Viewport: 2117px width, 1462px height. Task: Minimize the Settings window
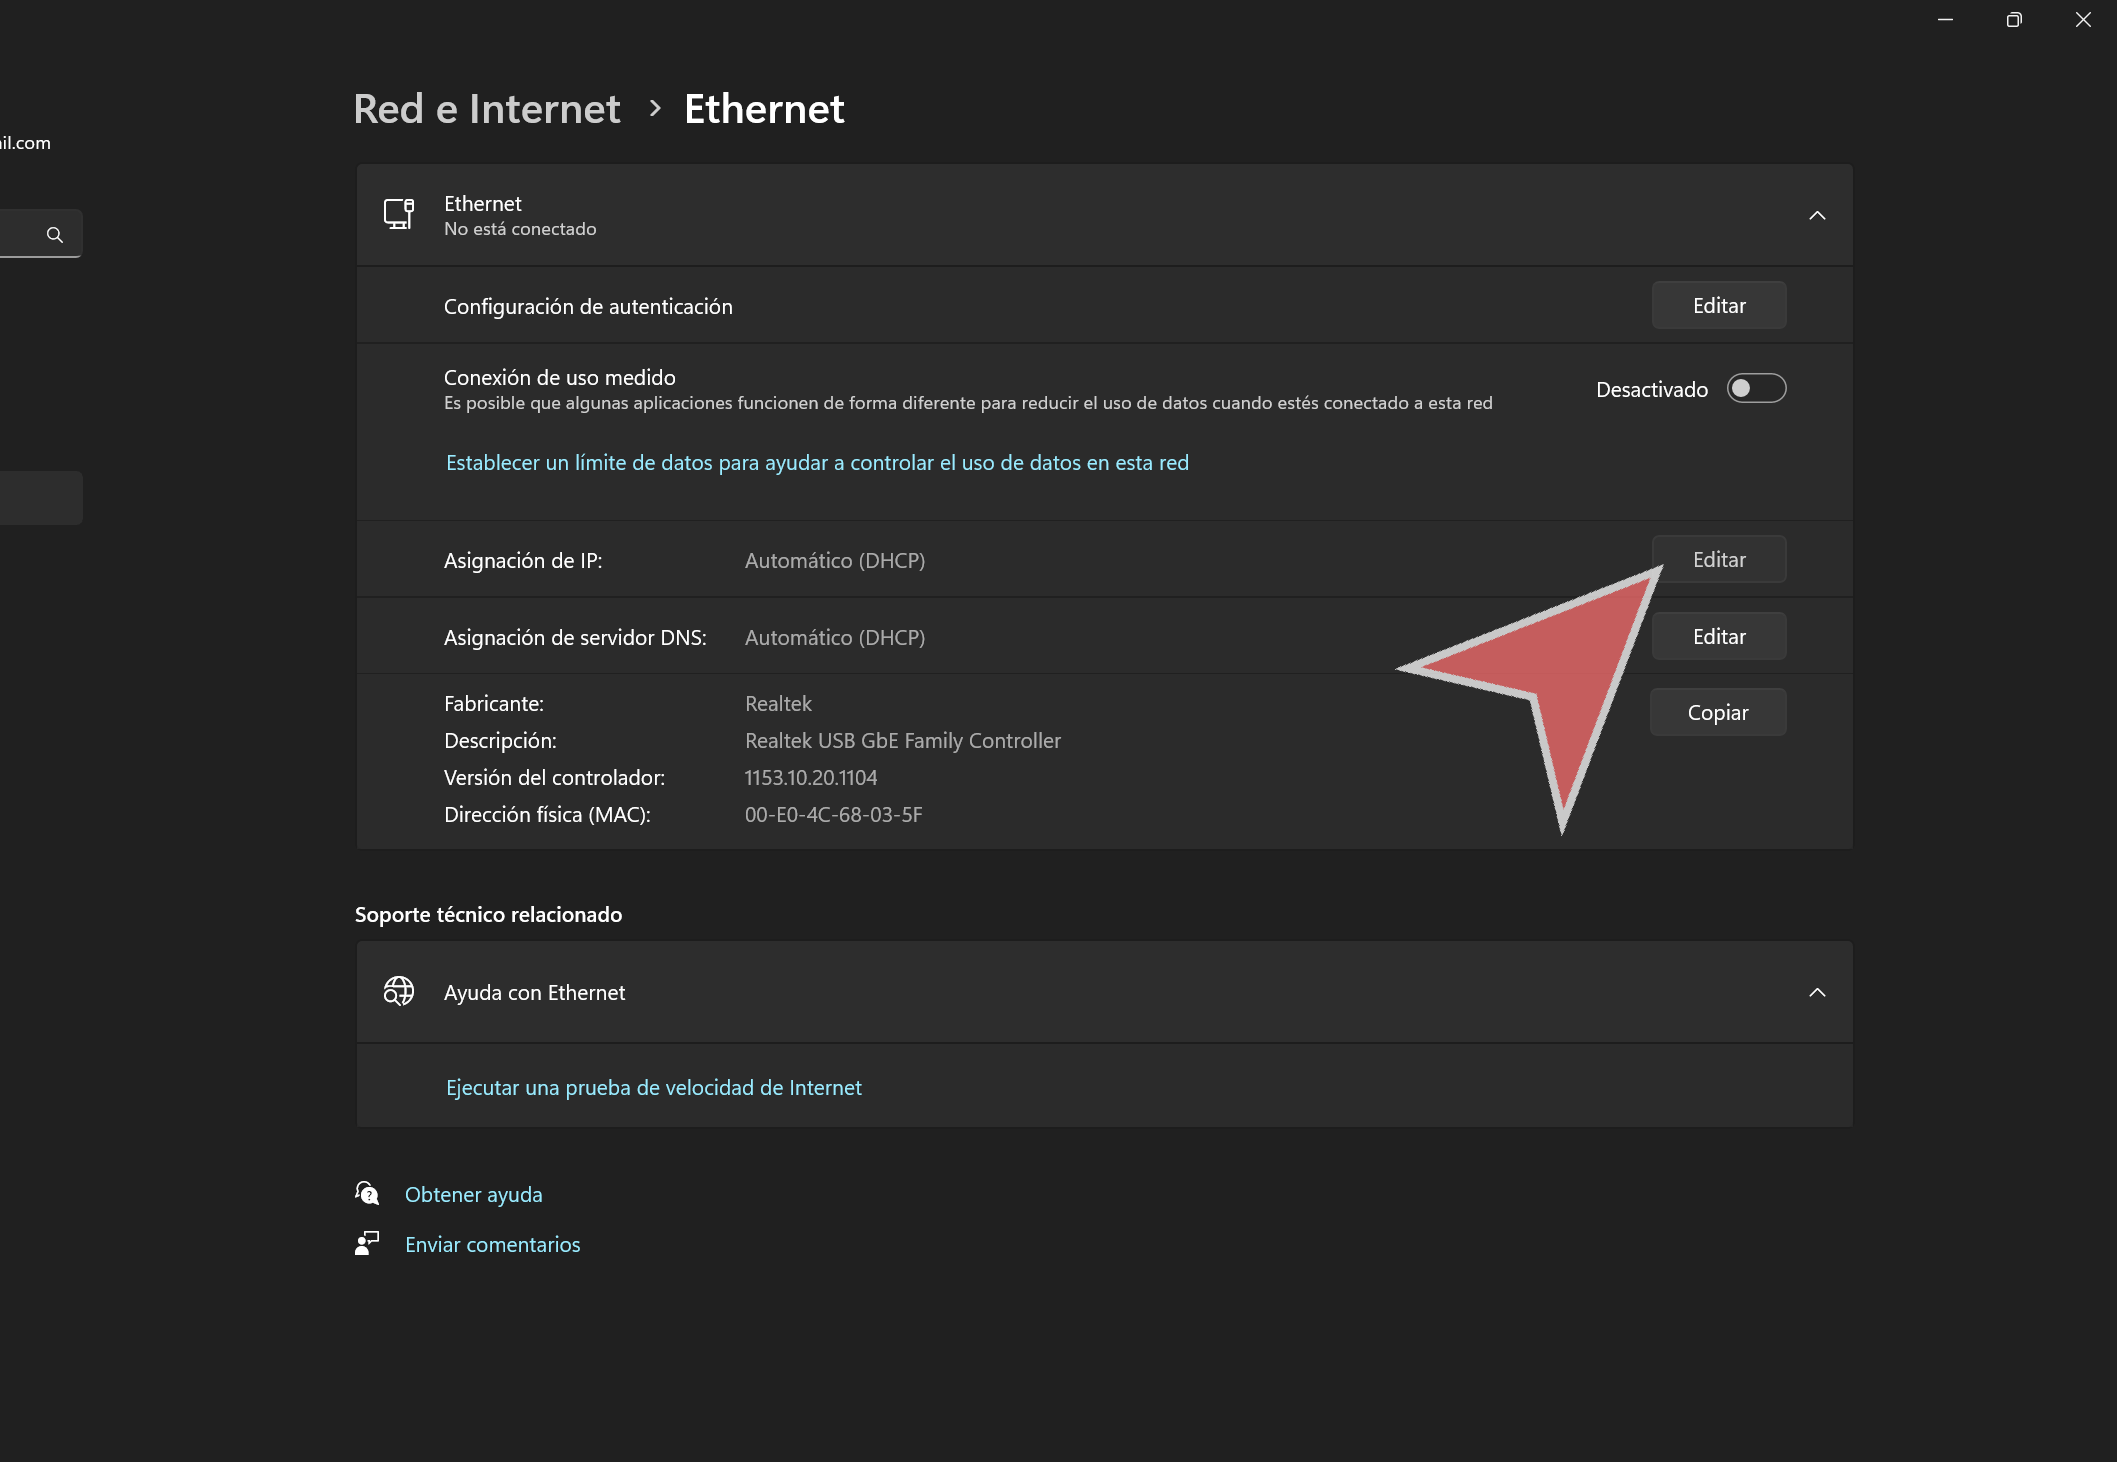pyautogui.click(x=1945, y=20)
